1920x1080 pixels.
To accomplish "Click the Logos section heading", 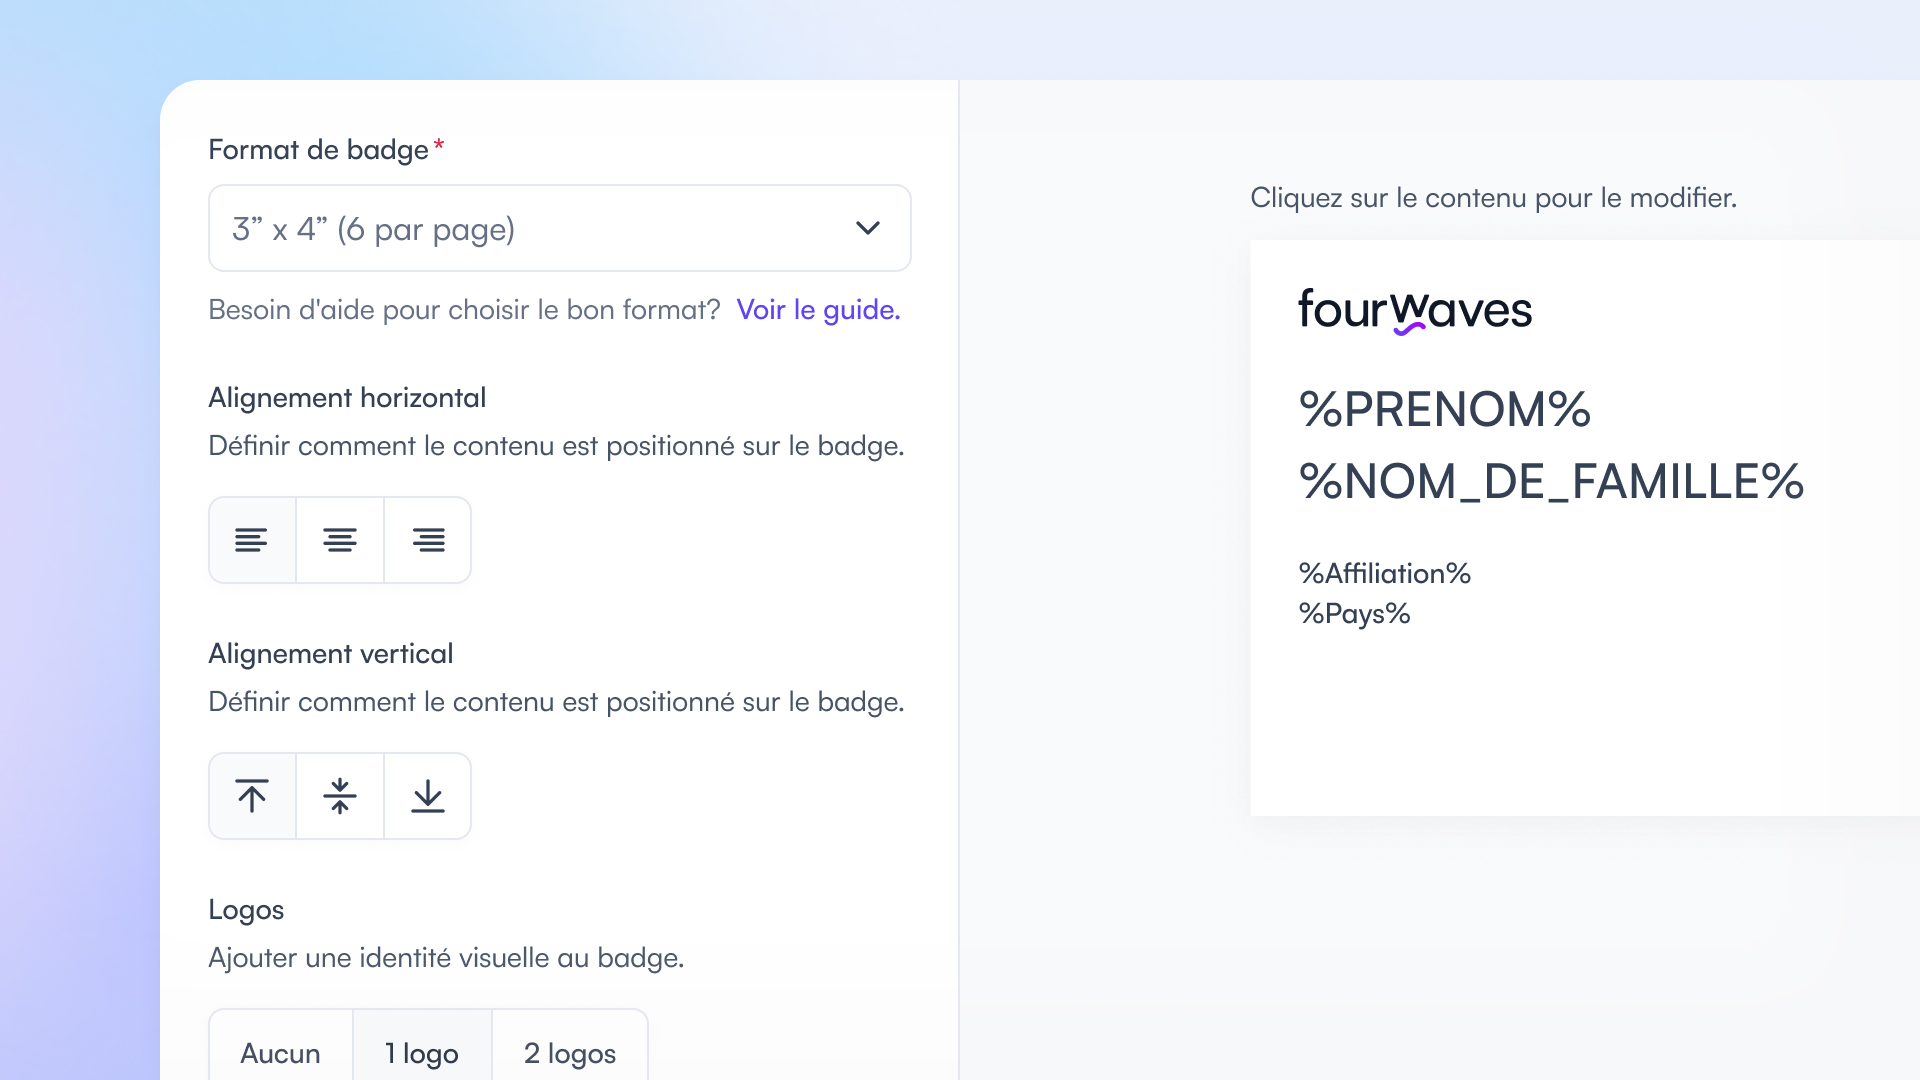I will click(246, 910).
